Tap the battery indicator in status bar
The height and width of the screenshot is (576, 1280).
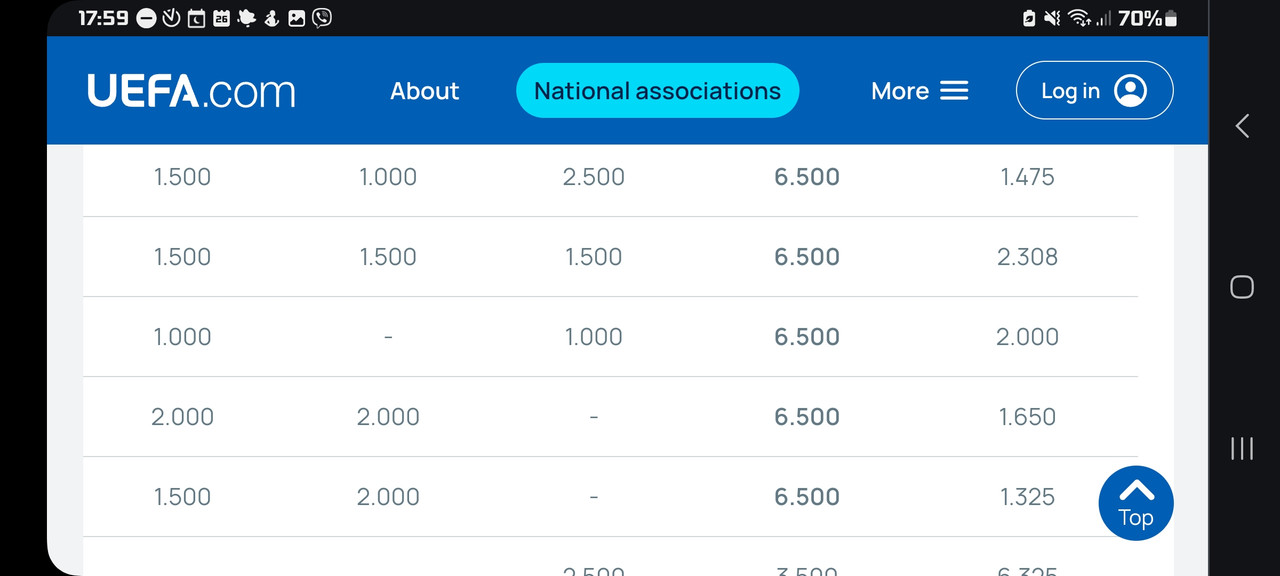tap(1170, 18)
